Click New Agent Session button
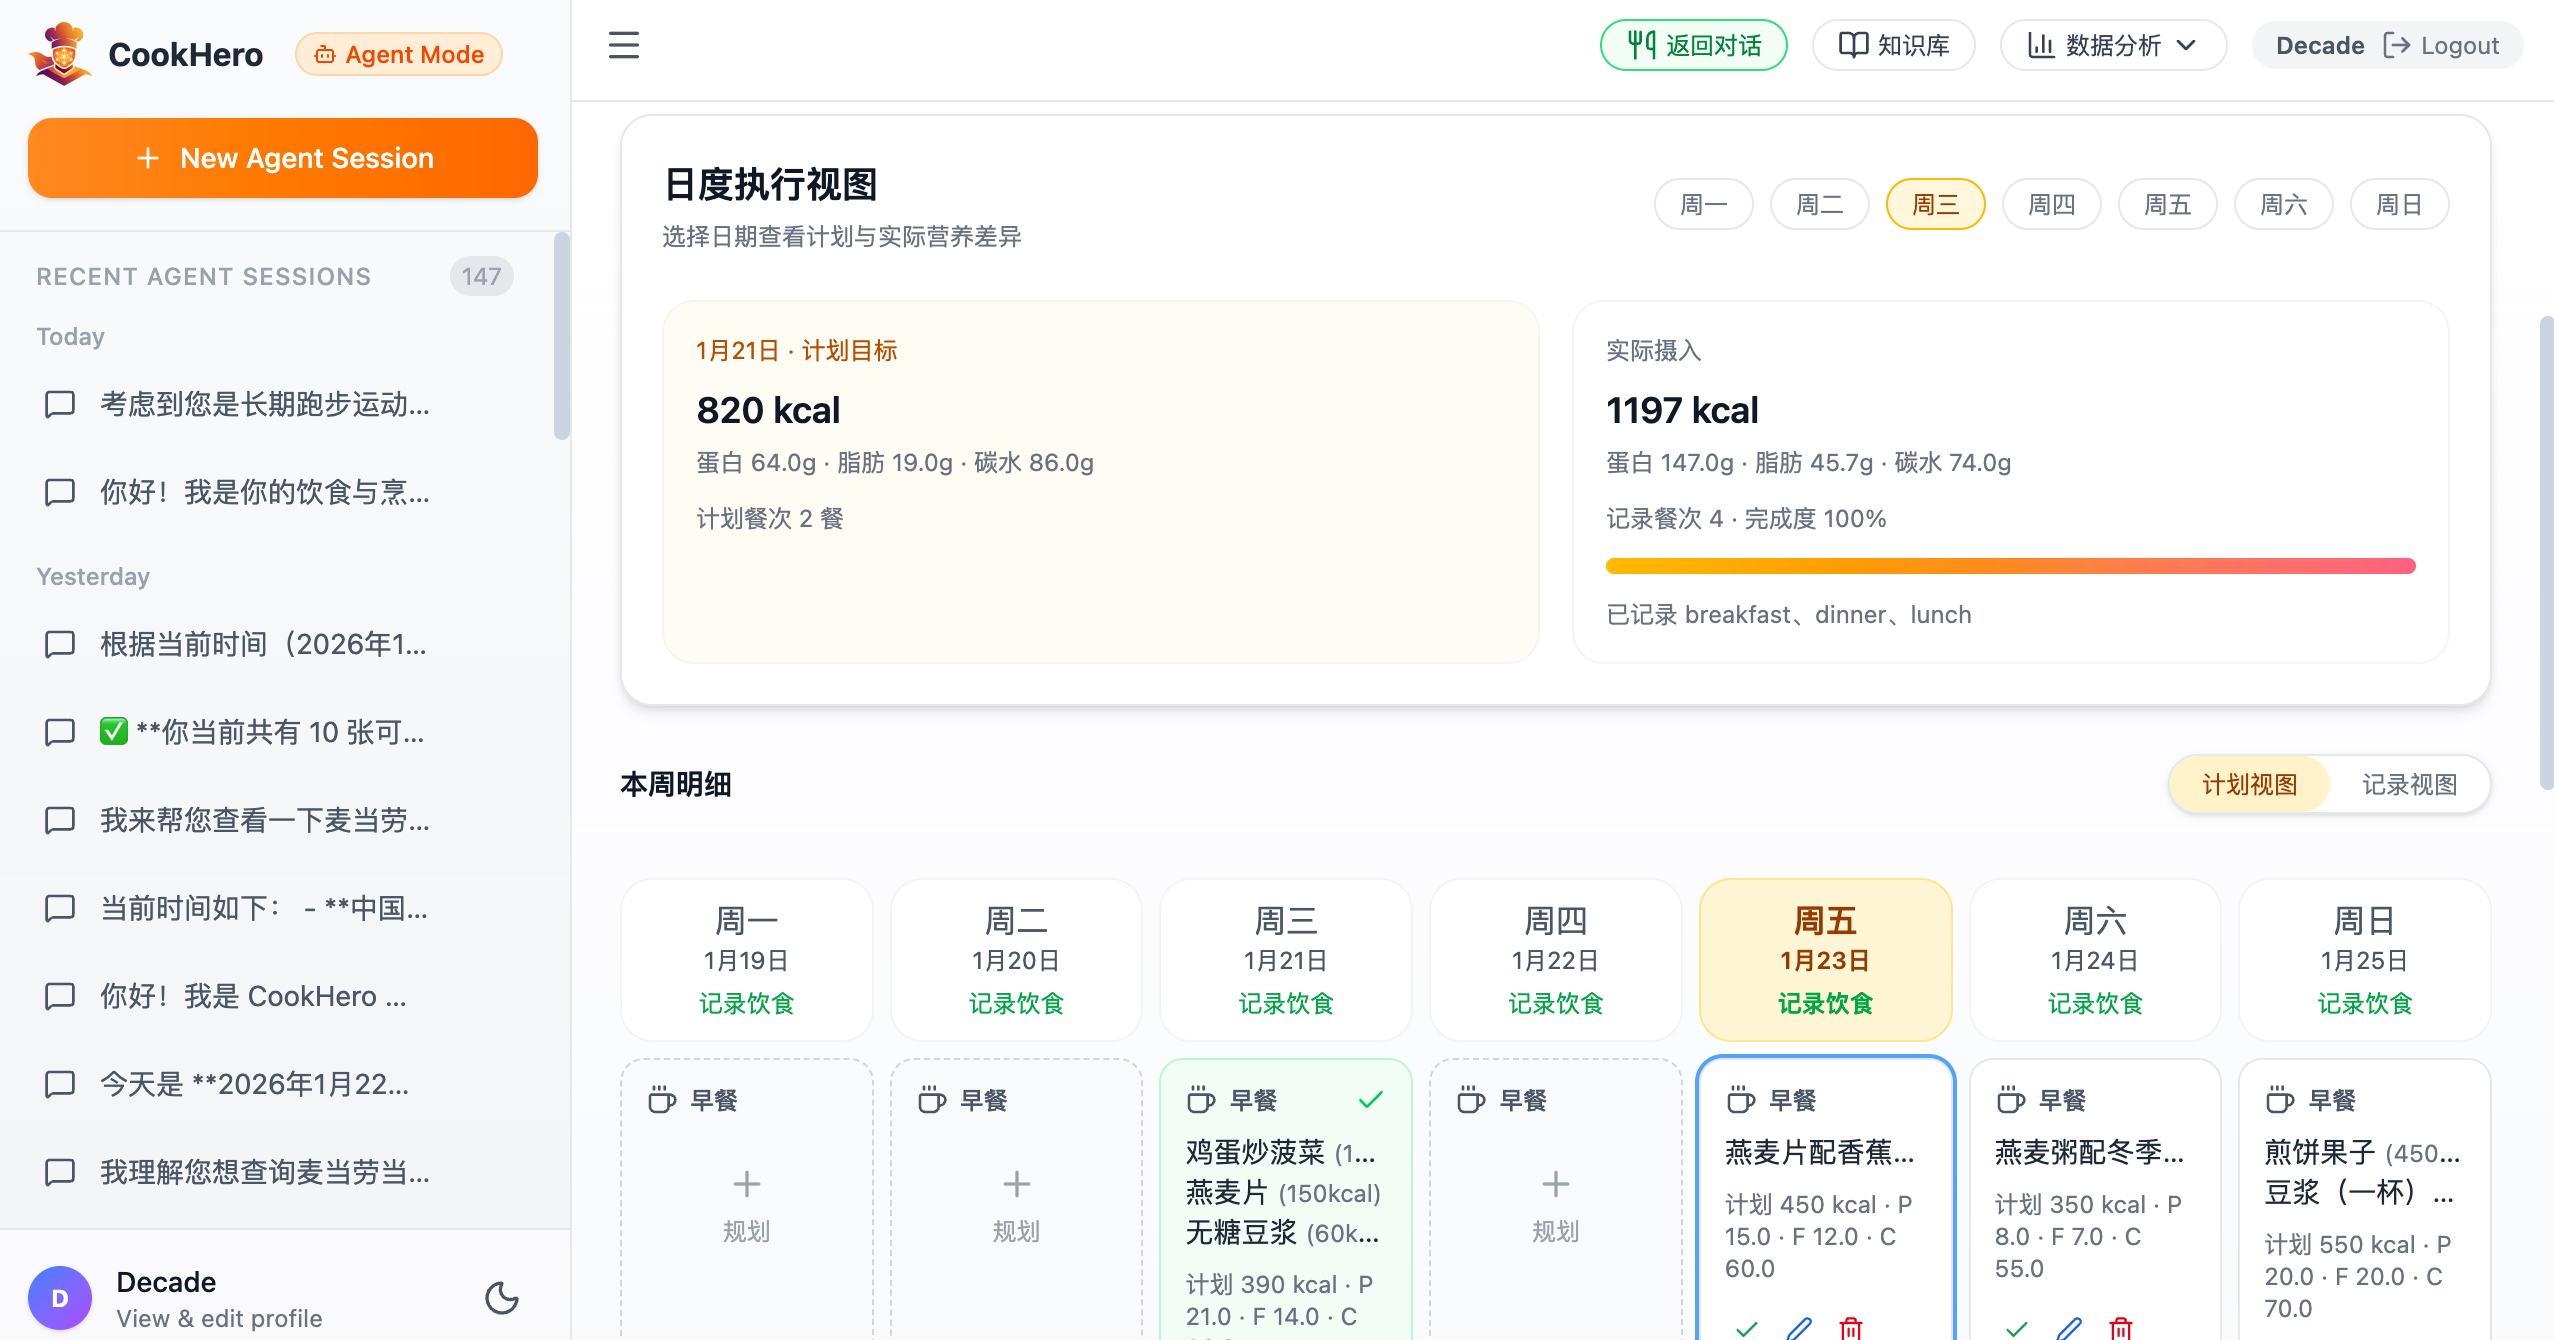This screenshot has height=1340, width=2554. pos(283,158)
